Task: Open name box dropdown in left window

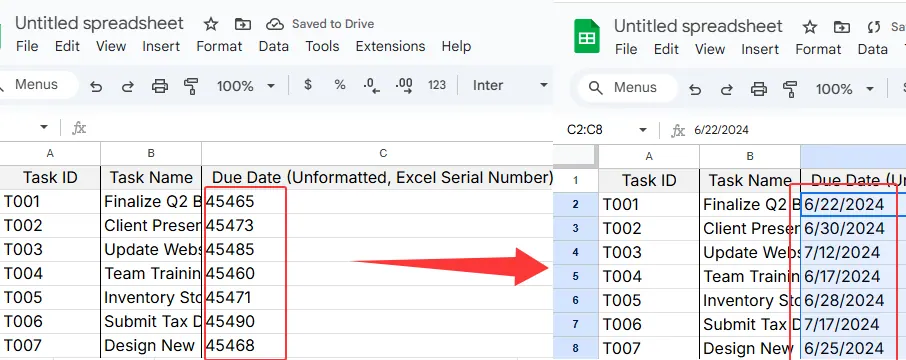Action: pos(44,127)
